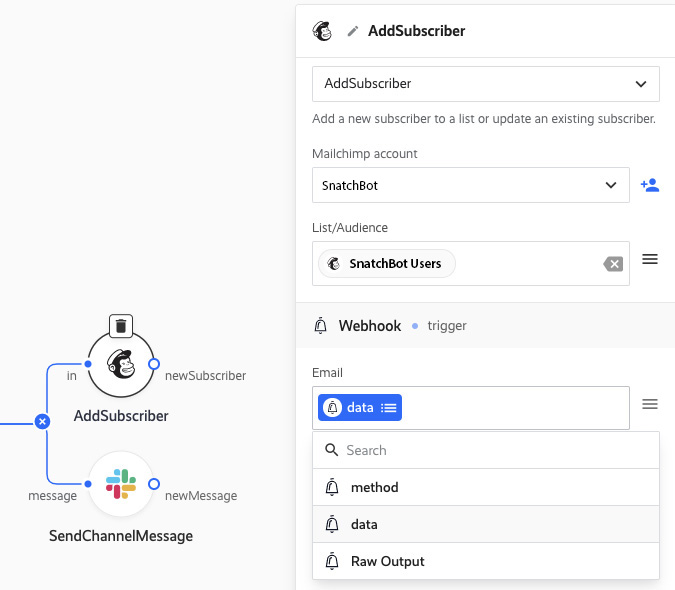675x590 pixels.
Task: Click the bell icon beside data in the list
Action: (332, 524)
